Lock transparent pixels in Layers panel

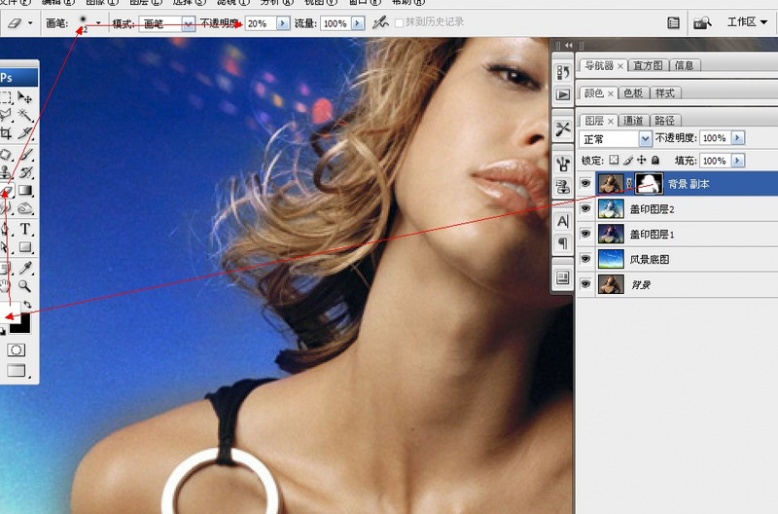click(614, 160)
